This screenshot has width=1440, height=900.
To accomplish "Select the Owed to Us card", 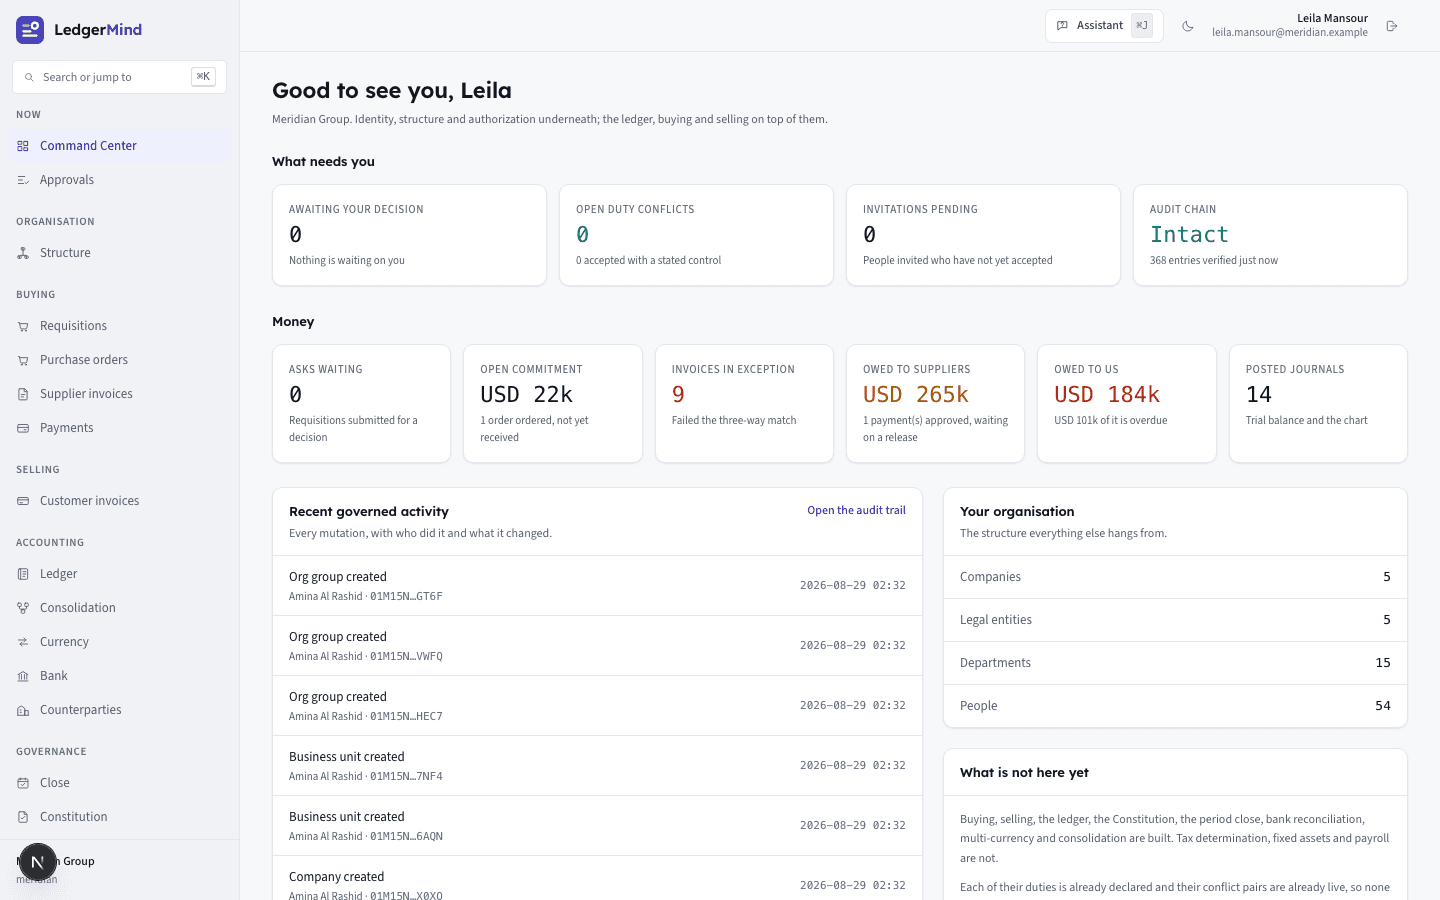I will (x=1127, y=404).
